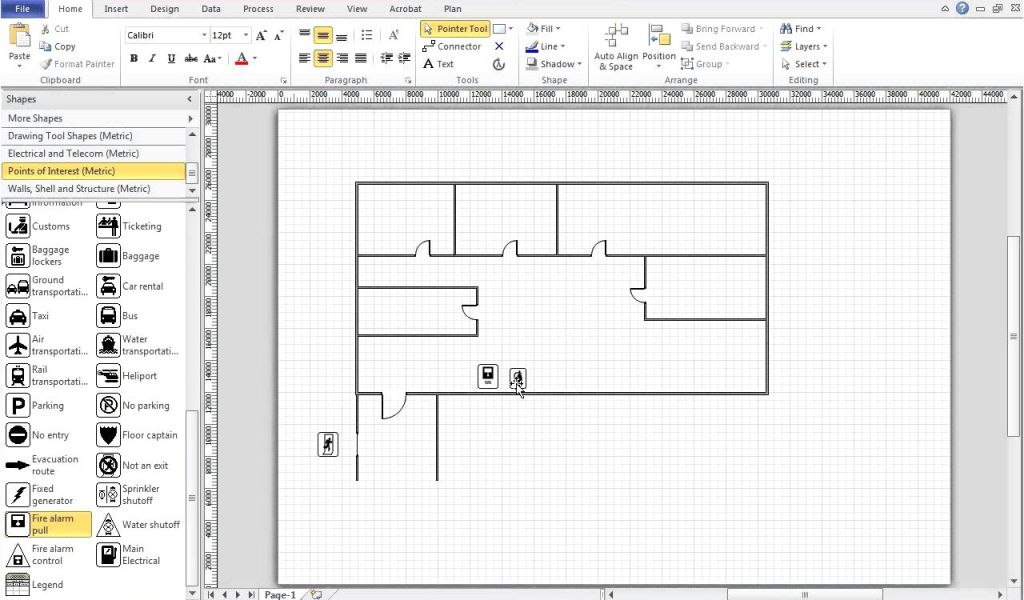This screenshot has width=1024, height=600.
Task: Open Electrical and Telecom (Metric) stencil
Action: pyautogui.click(x=73, y=154)
